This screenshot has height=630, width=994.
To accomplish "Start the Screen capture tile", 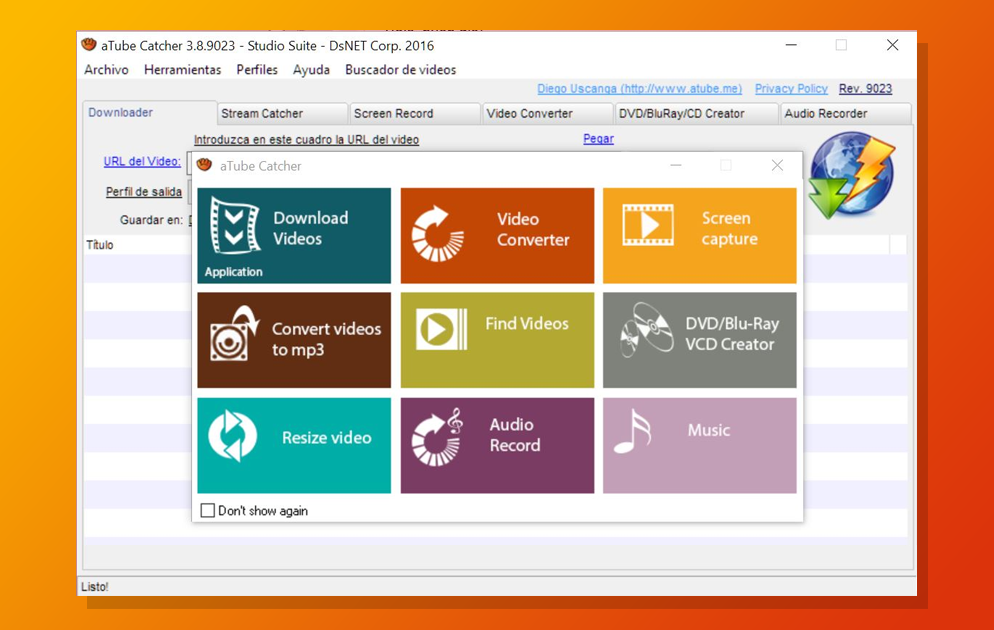I will coord(700,235).
